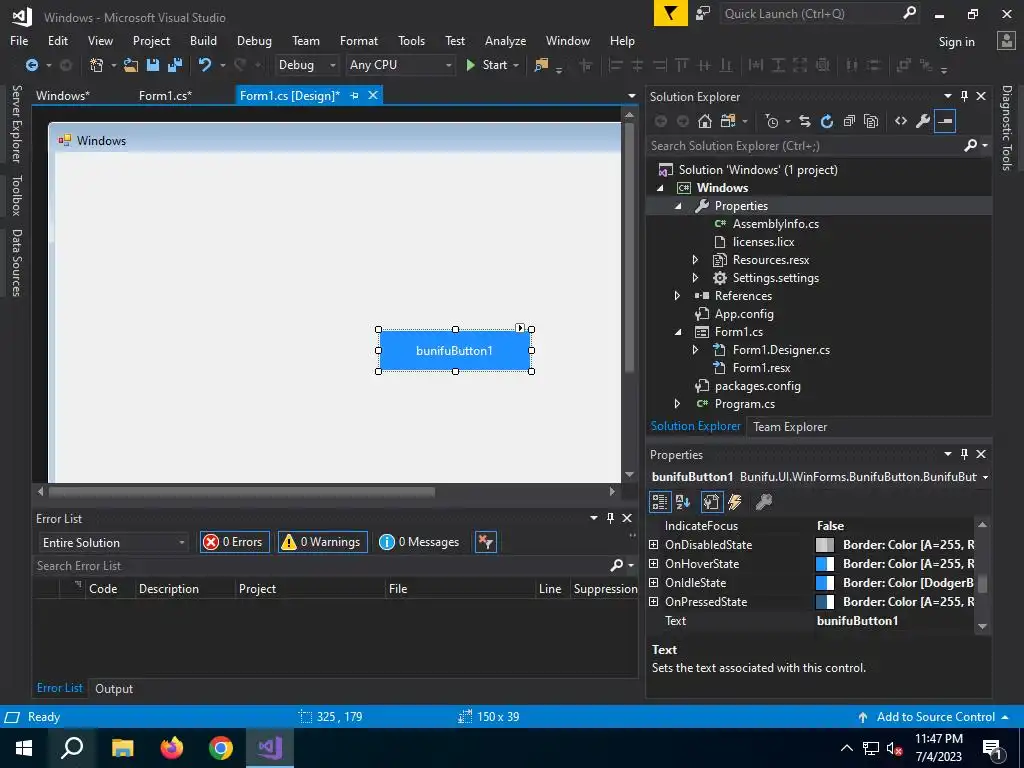1024x768 pixels.
Task: Click the feedback smiley icon in title bar
Action: (x=703, y=14)
